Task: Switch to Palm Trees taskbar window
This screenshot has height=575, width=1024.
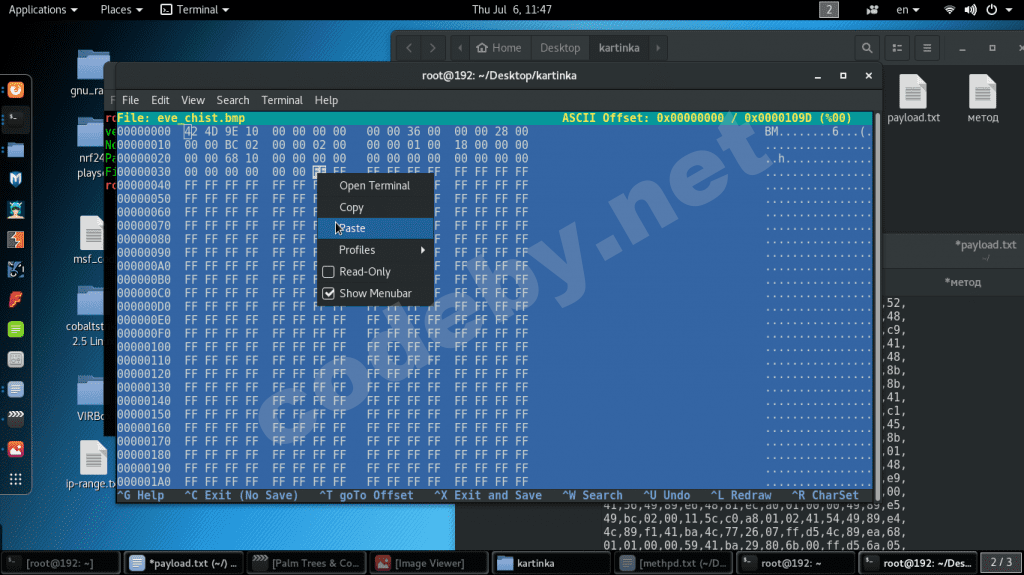Action: (x=306, y=563)
